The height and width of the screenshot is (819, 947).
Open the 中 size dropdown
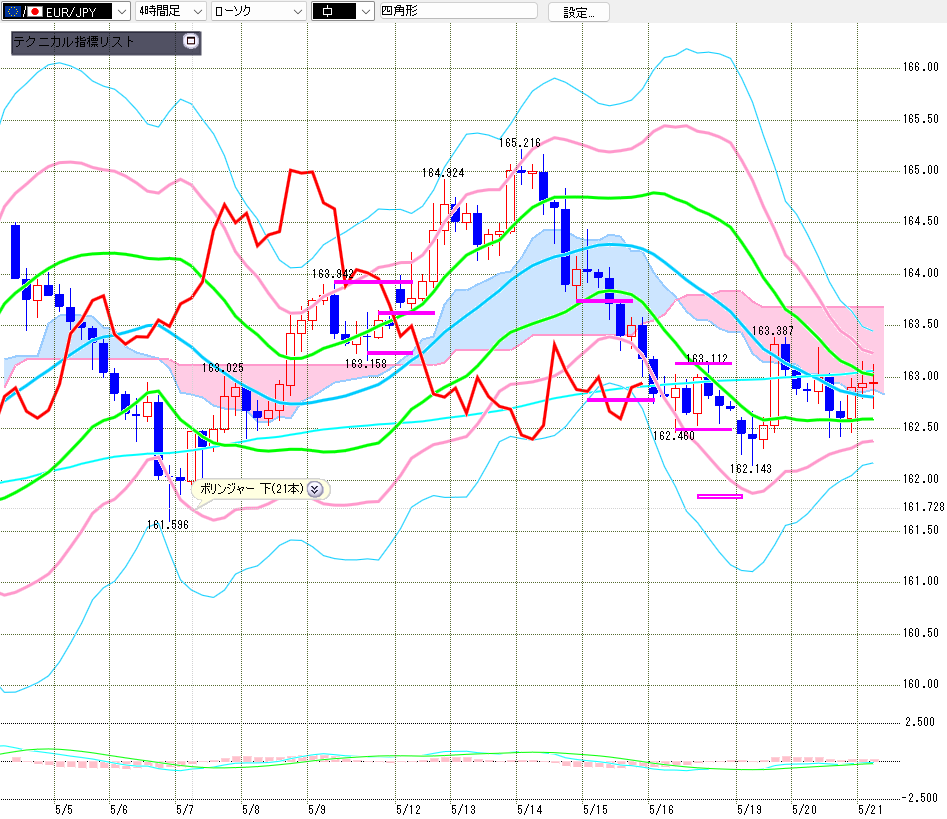342,11
